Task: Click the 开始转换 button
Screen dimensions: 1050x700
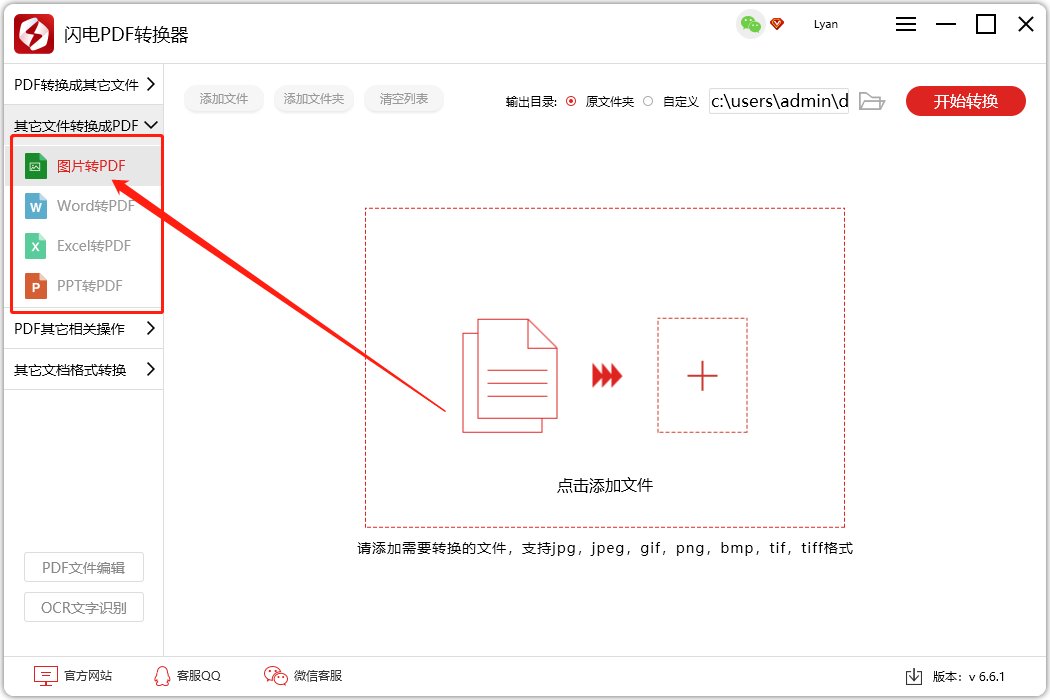Action: coord(964,101)
